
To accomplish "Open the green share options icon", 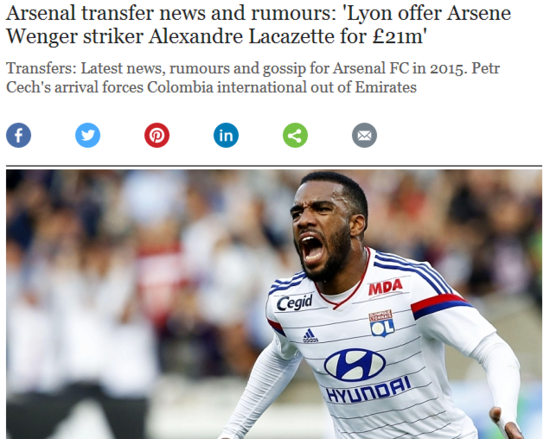I will (x=295, y=135).
